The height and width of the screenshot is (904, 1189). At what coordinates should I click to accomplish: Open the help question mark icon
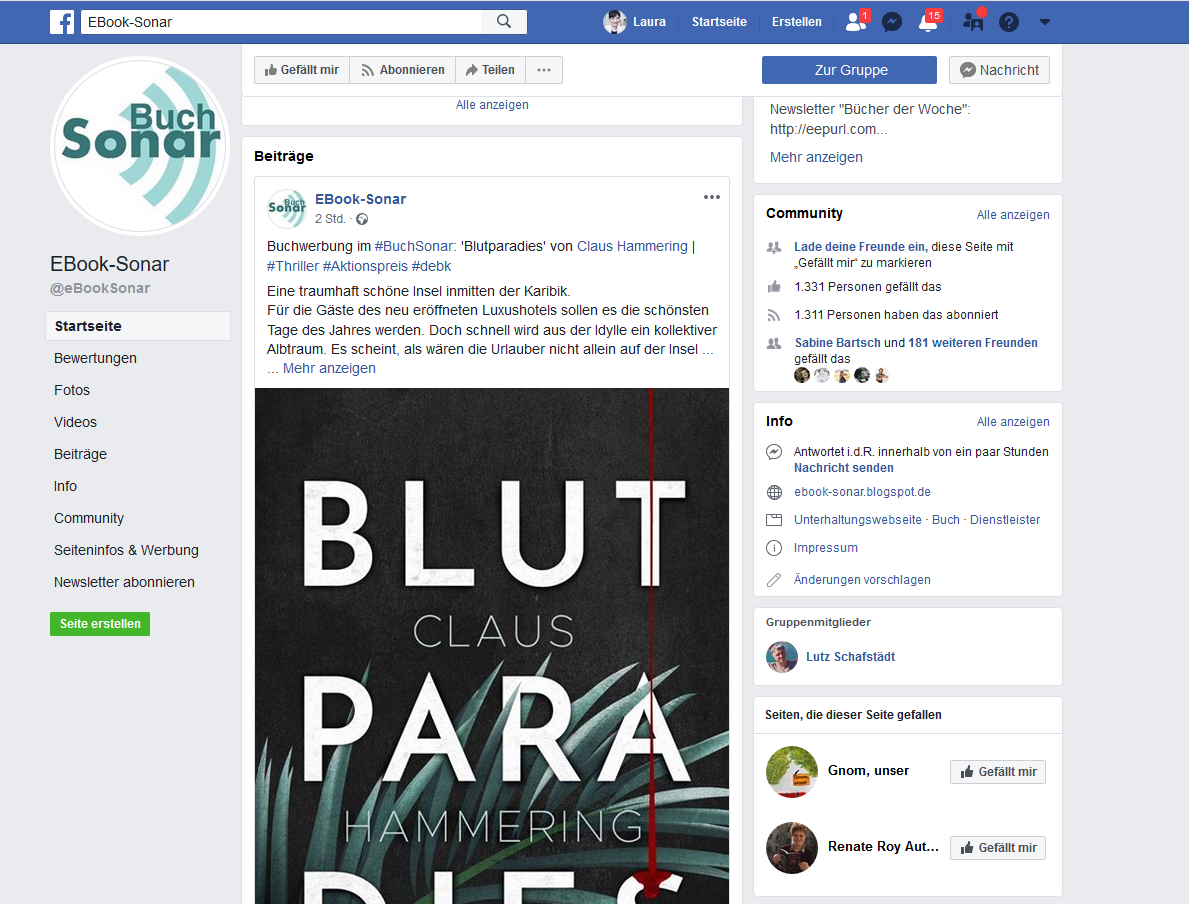(1009, 22)
